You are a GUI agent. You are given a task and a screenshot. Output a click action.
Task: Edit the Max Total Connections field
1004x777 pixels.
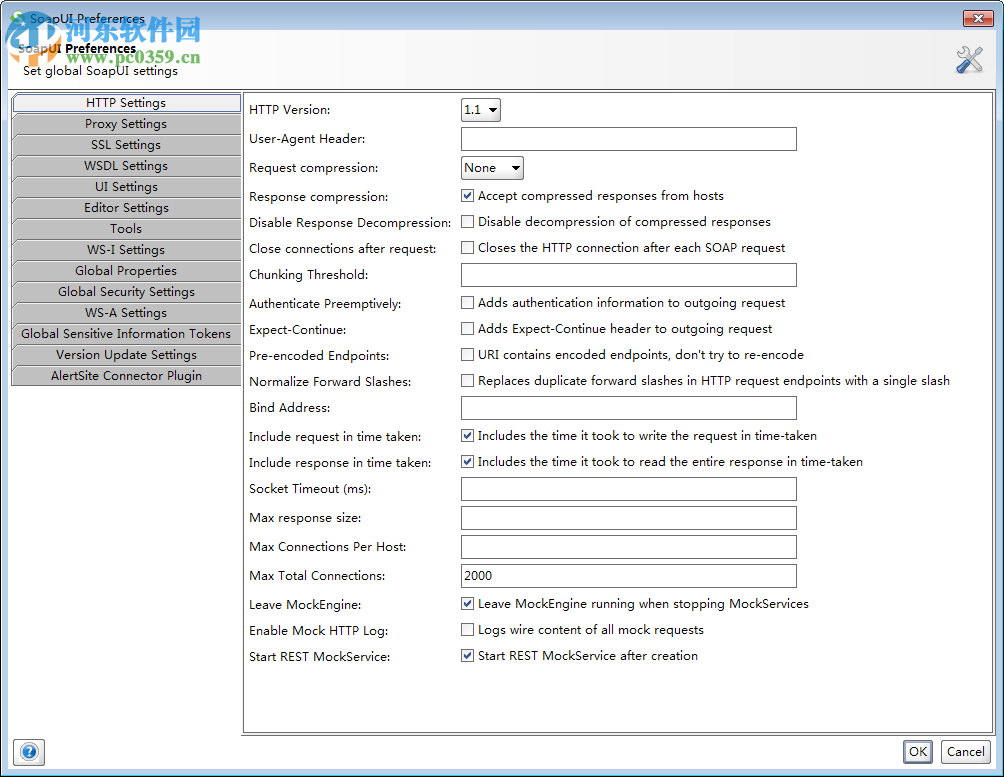[x=628, y=575]
